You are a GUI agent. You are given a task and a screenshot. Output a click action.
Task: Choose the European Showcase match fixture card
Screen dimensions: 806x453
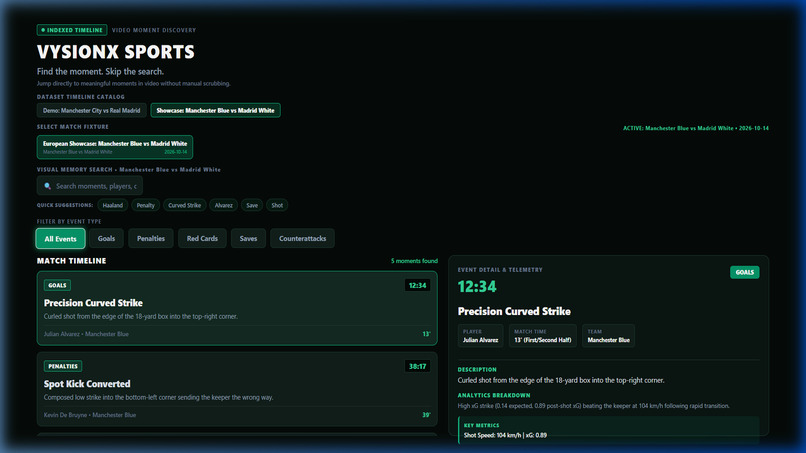tap(115, 147)
